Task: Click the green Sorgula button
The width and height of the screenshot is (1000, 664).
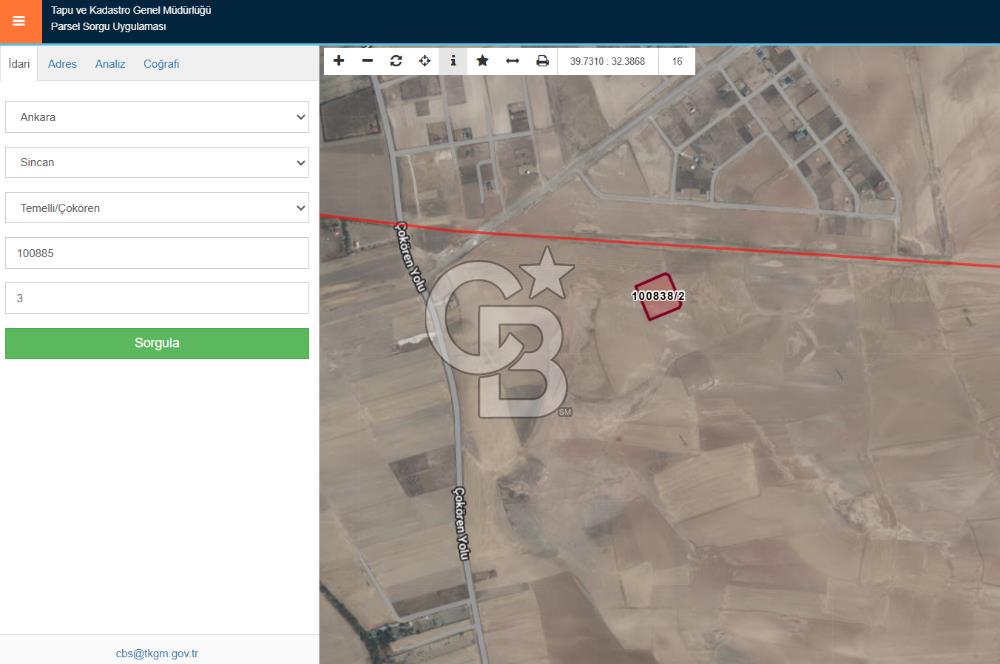Action: (157, 343)
